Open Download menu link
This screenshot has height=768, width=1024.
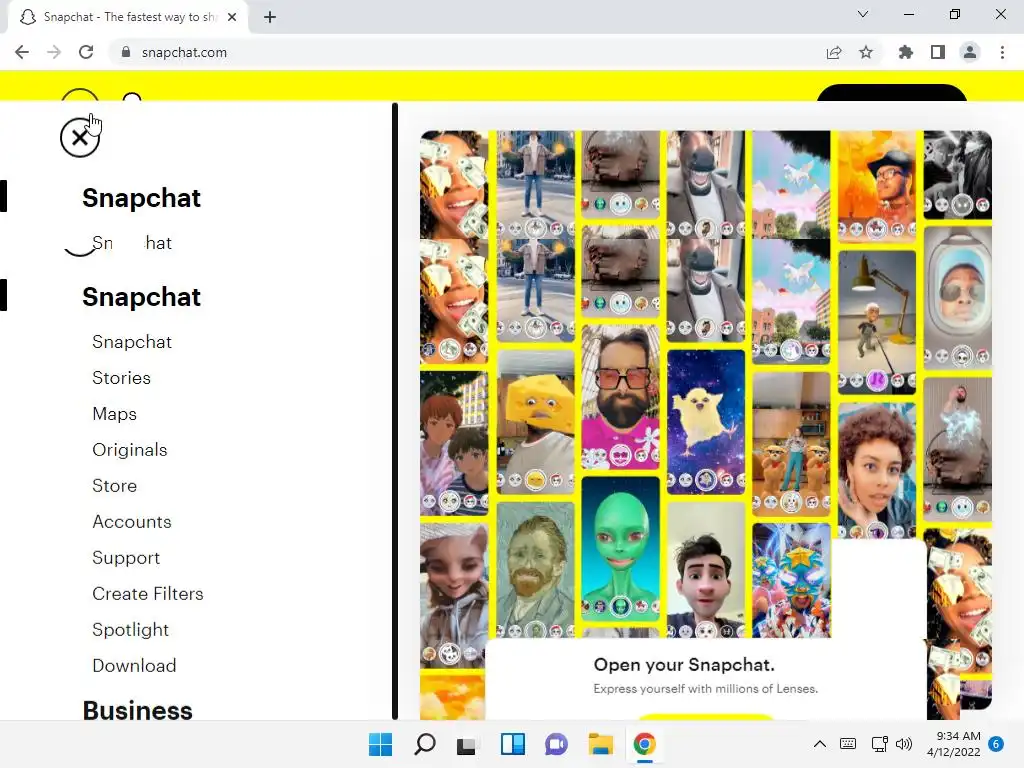(134, 665)
